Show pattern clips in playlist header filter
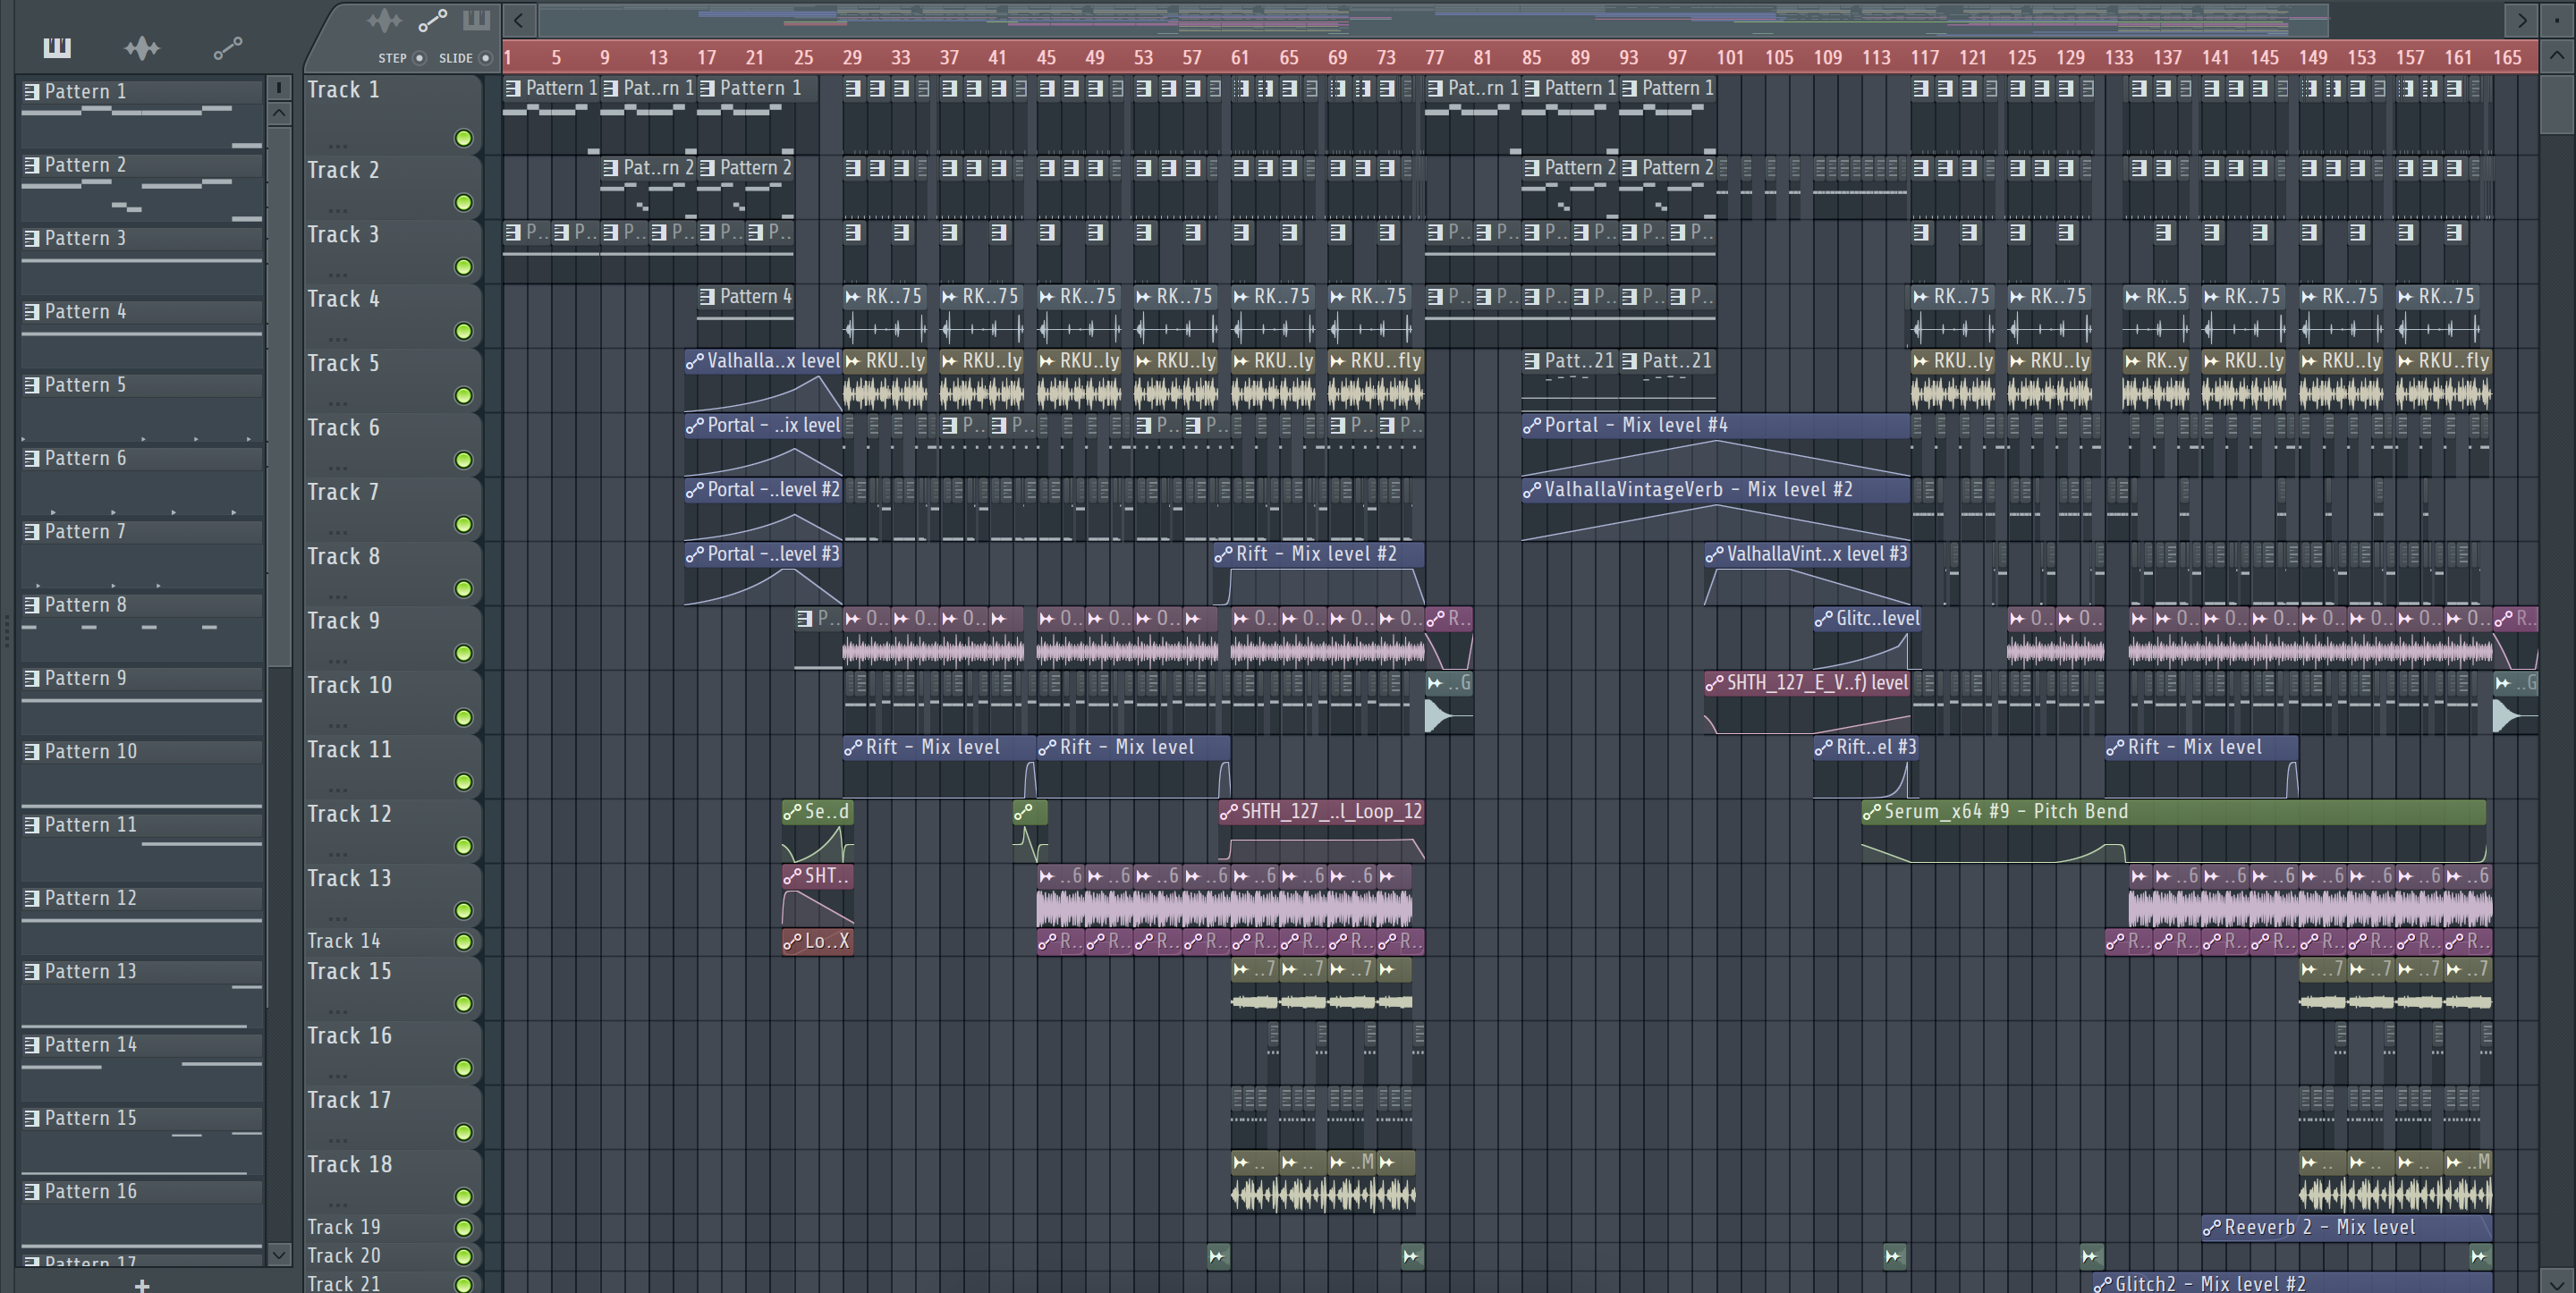The width and height of the screenshot is (2576, 1293). 476,20
